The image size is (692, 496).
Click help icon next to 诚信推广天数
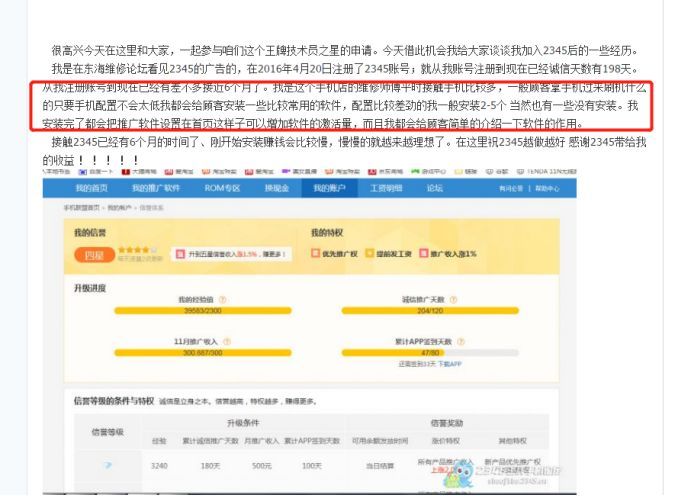(453, 300)
